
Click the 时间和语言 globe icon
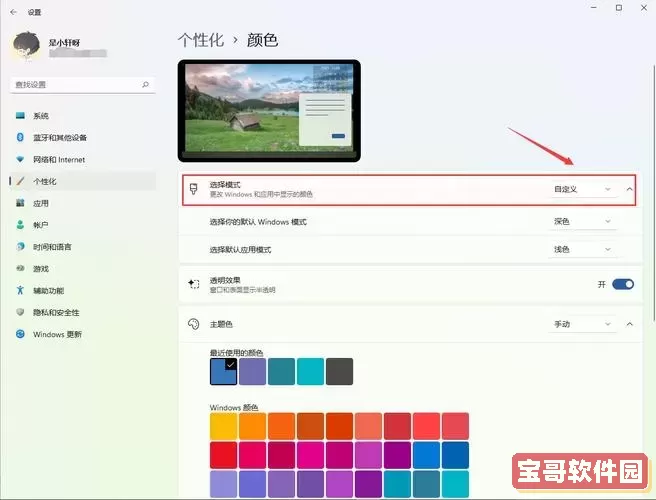[20, 246]
